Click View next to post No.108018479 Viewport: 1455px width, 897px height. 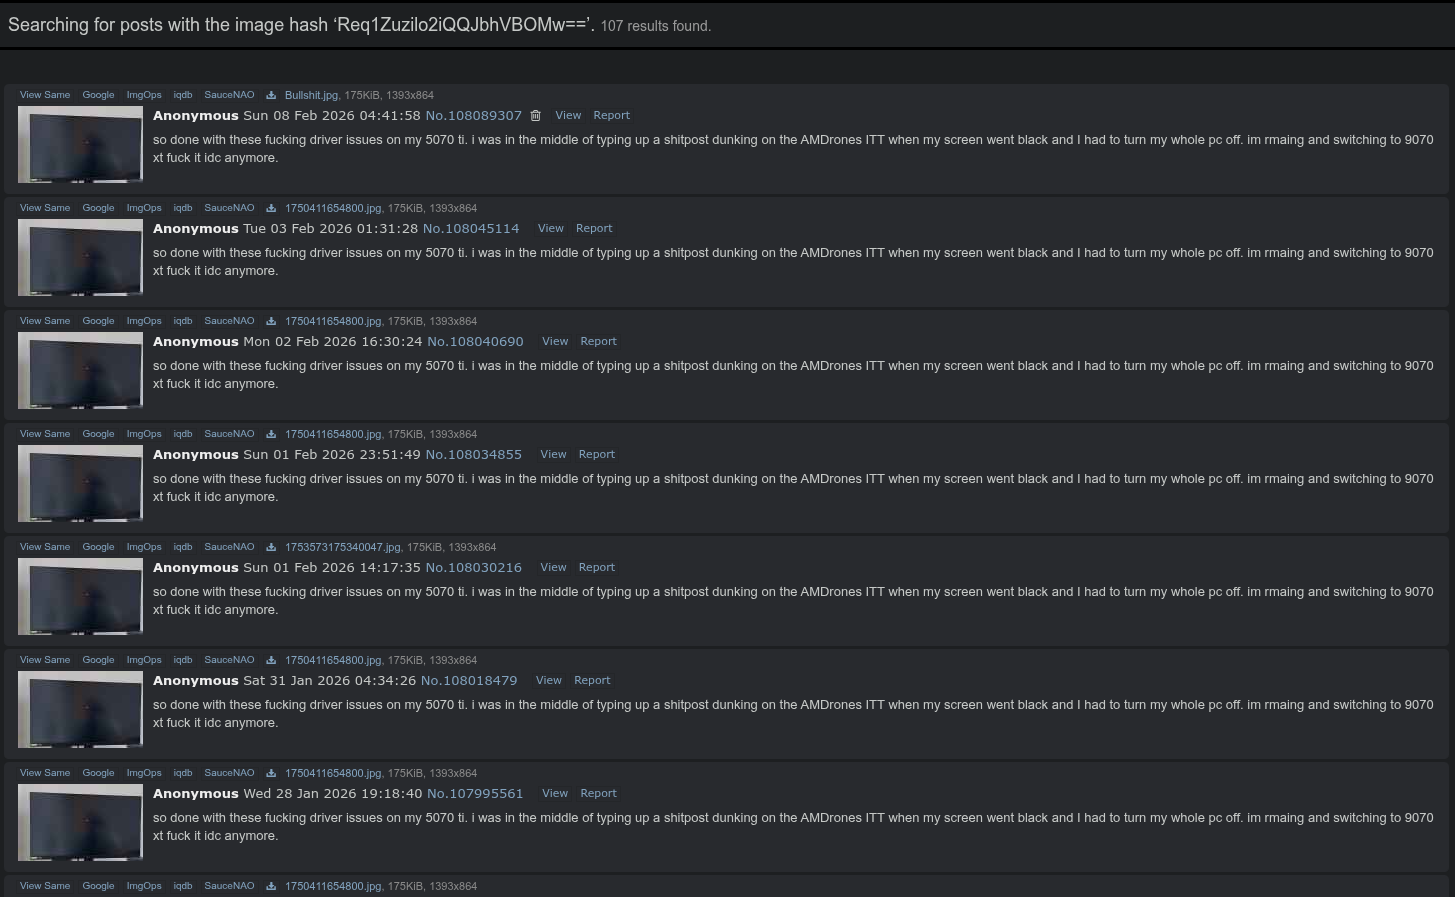549,681
